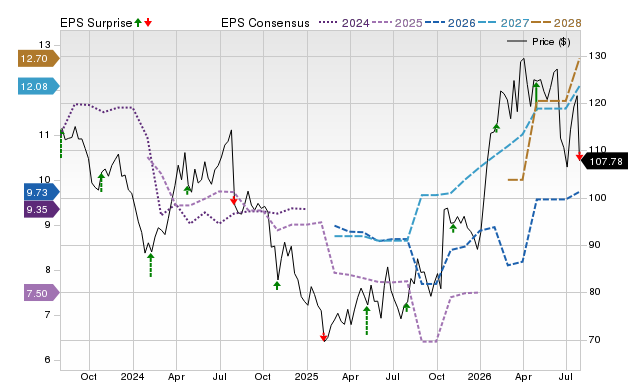The image size is (640, 382).
Task: Select the 2025 legend entry
Action: 398,23
